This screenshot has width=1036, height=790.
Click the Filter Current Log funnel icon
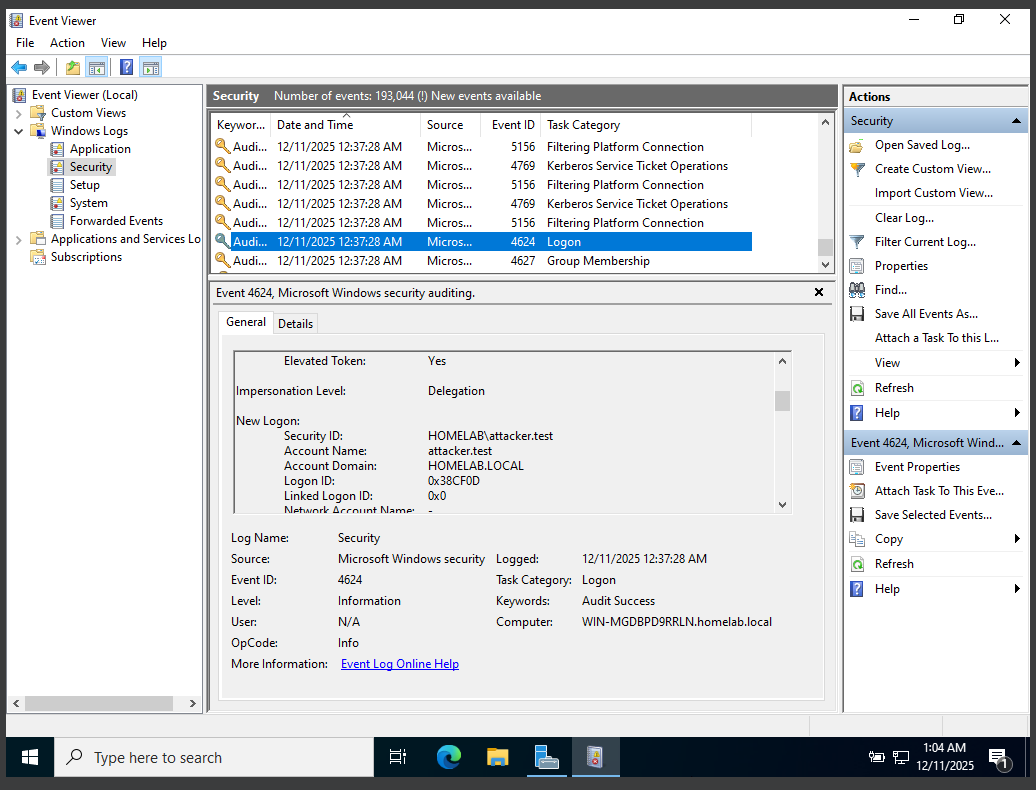(x=857, y=242)
